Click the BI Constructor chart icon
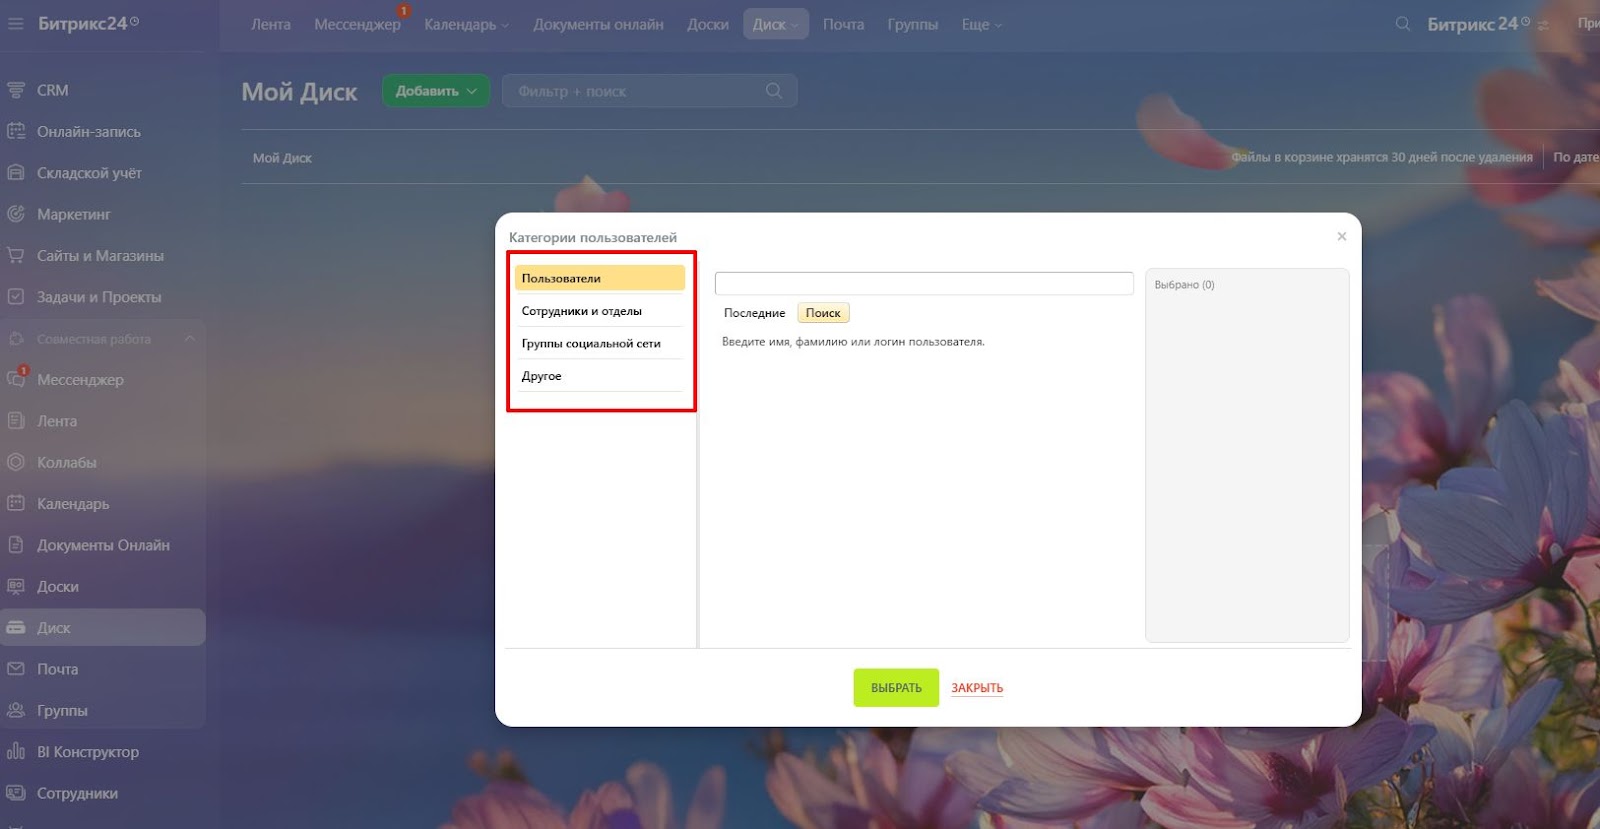This screenshot has height=829, width=1600. (16, 752)
